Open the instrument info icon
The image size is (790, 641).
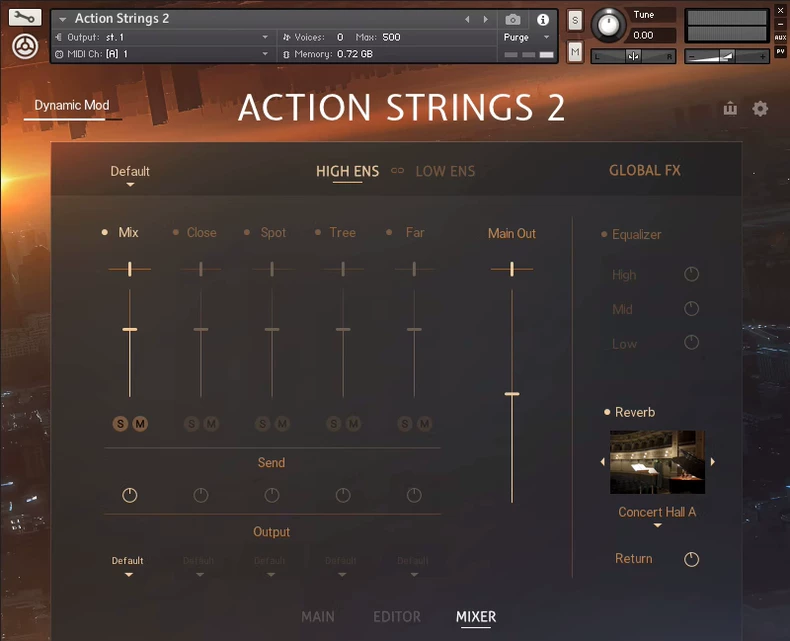tap(543, 19)
